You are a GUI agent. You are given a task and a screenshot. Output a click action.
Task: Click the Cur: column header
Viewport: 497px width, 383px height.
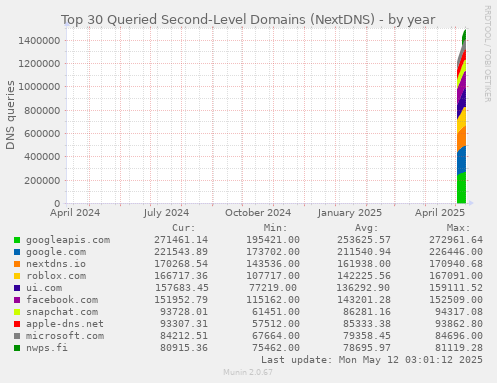click(183, 228)
